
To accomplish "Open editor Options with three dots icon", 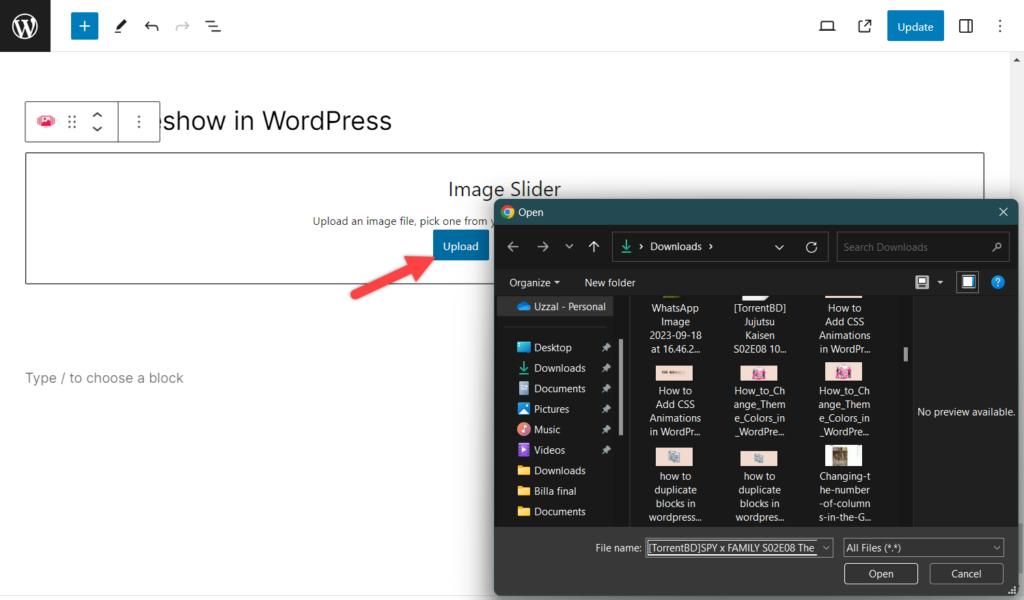I will click(x=1000, y=25).
